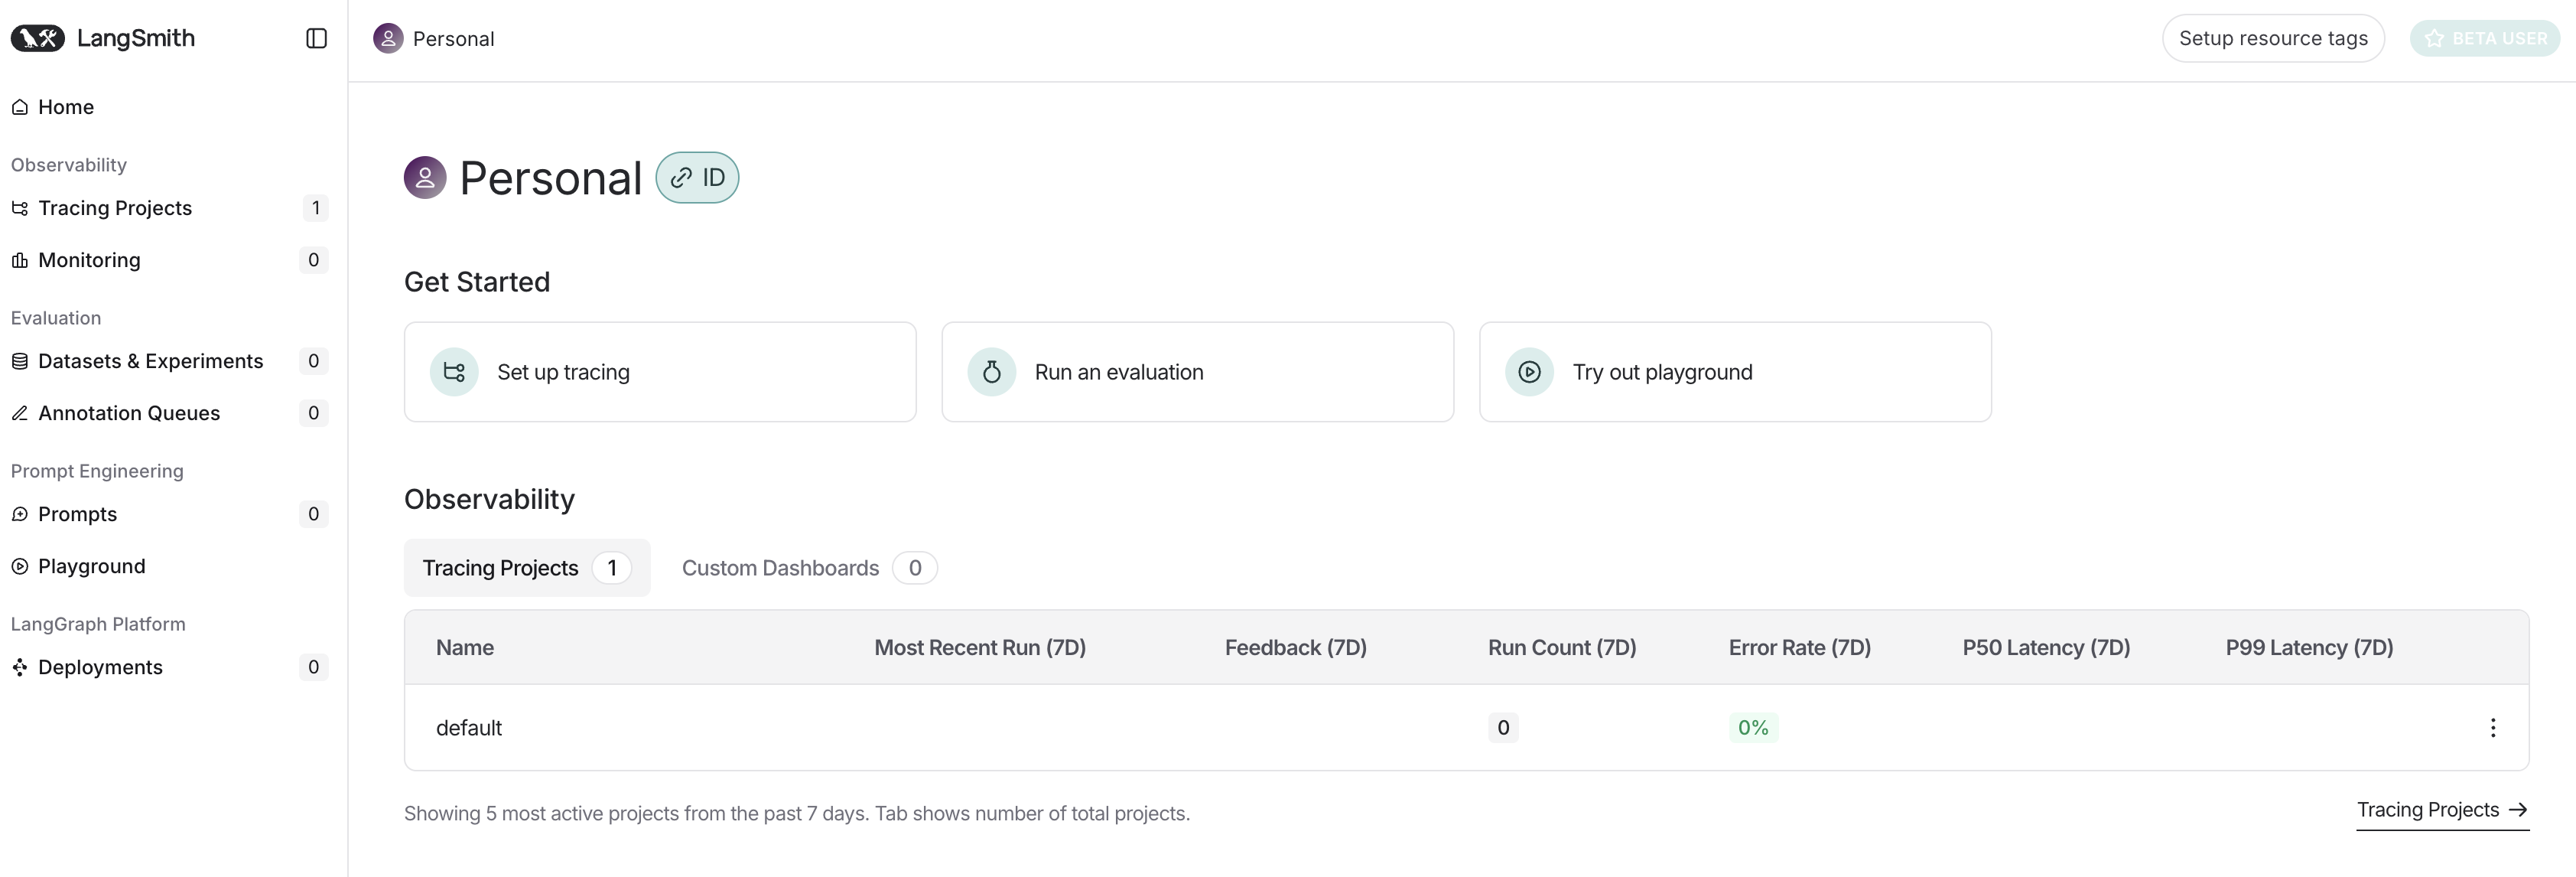The width and height of the screenshot is (2576, 877).
Task: Click the Custom Dashboards count badge 0
Action: point(915,568)
